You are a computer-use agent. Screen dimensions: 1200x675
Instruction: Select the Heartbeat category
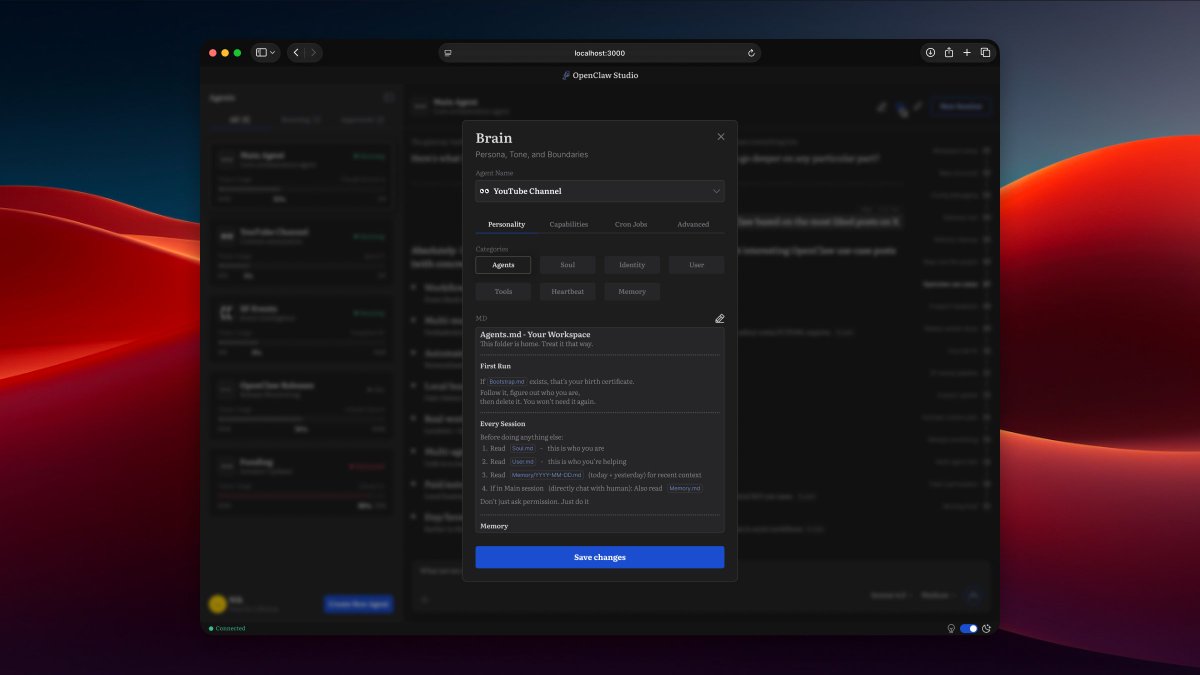click(x=568, y=292)
